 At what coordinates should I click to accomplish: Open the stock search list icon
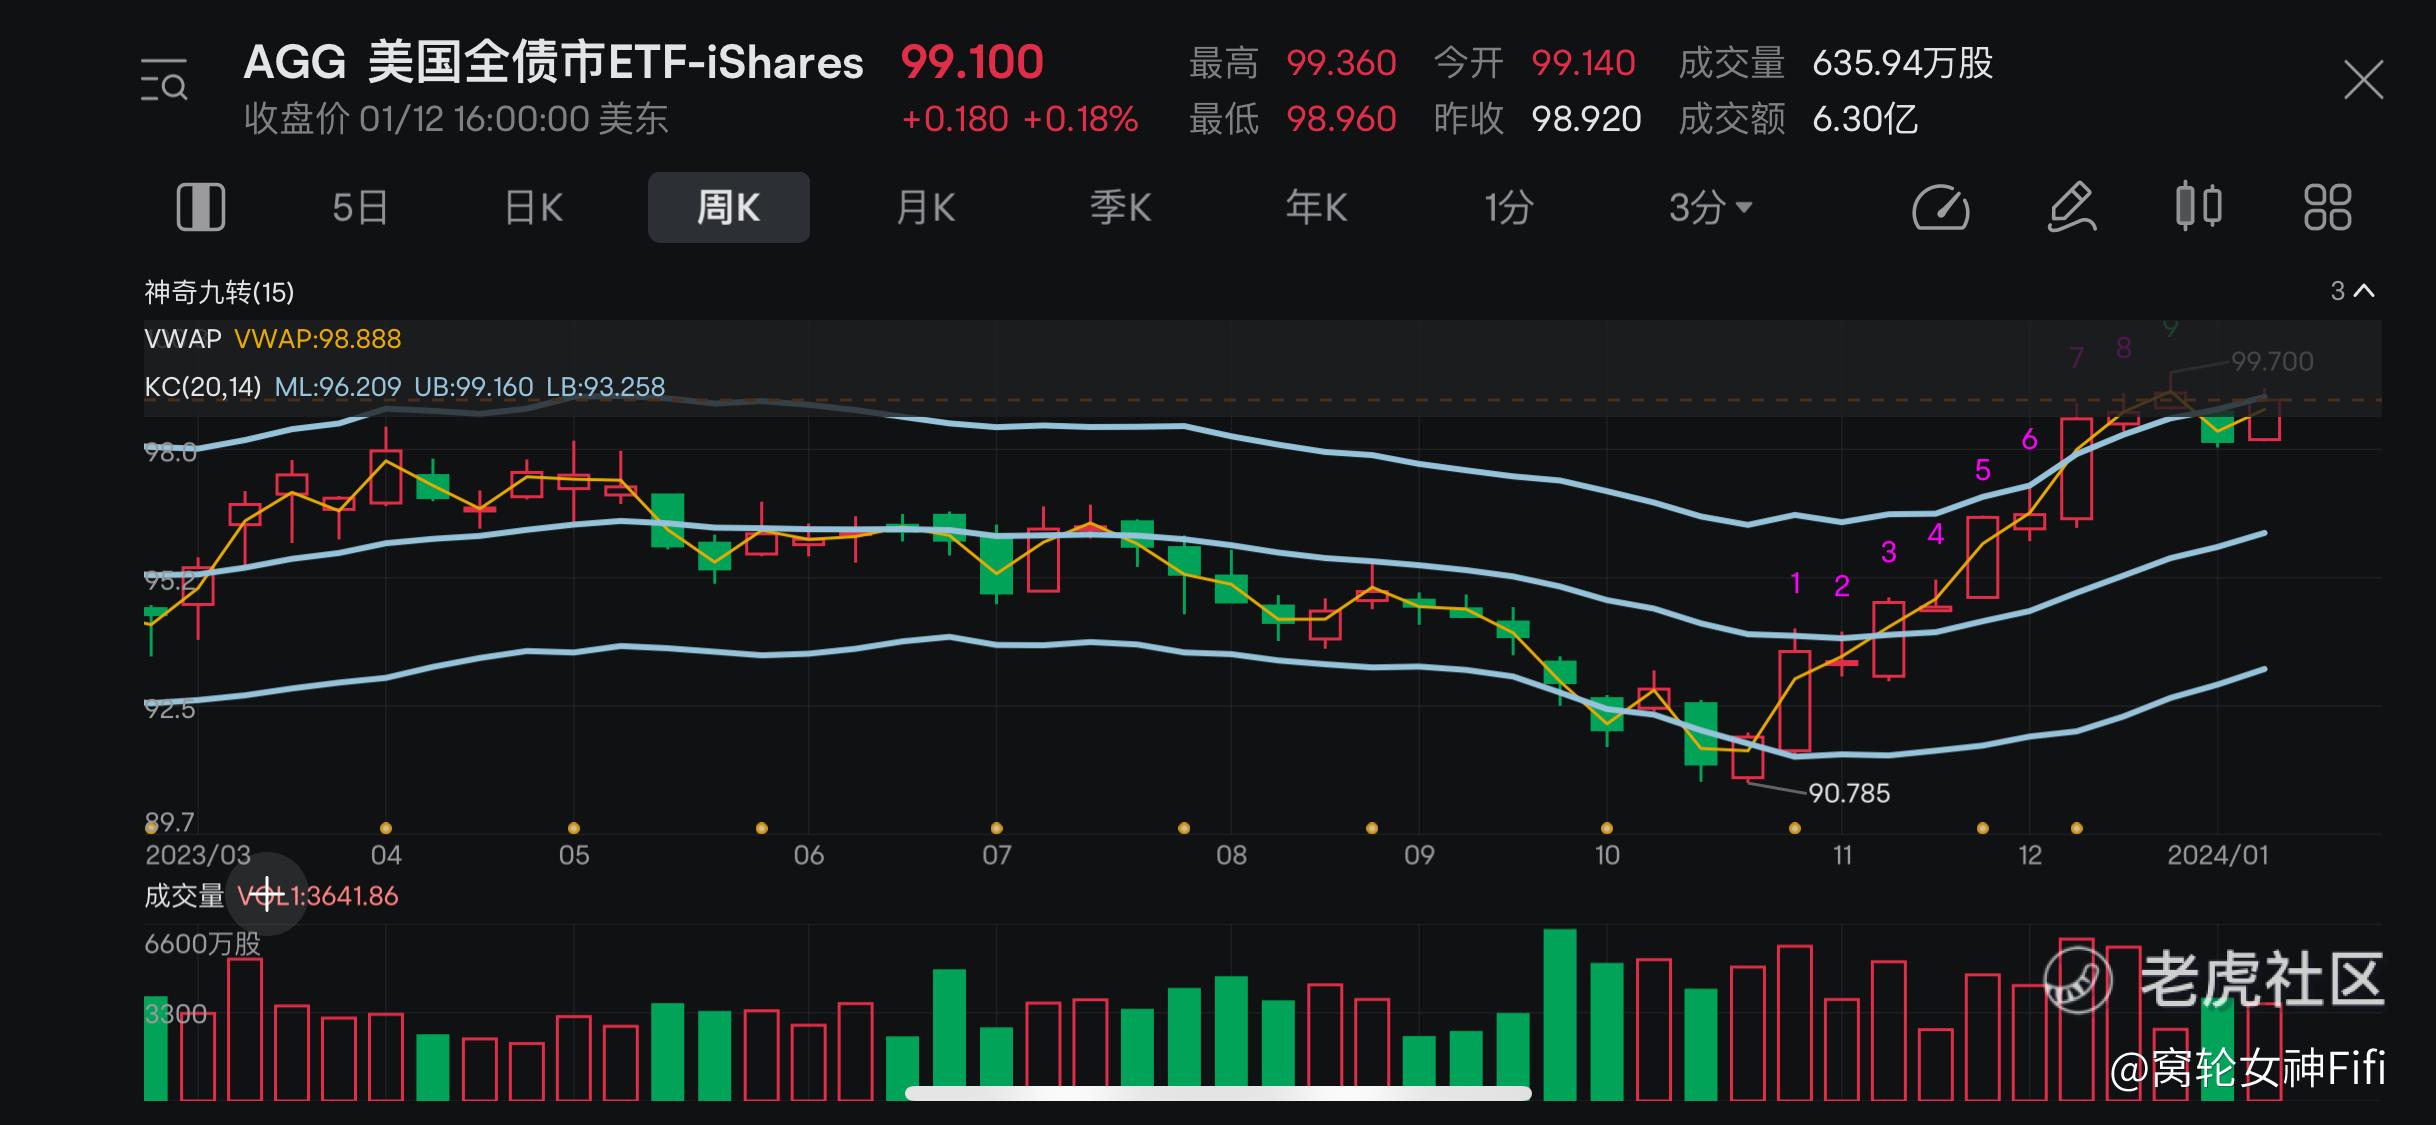[164, 80]
